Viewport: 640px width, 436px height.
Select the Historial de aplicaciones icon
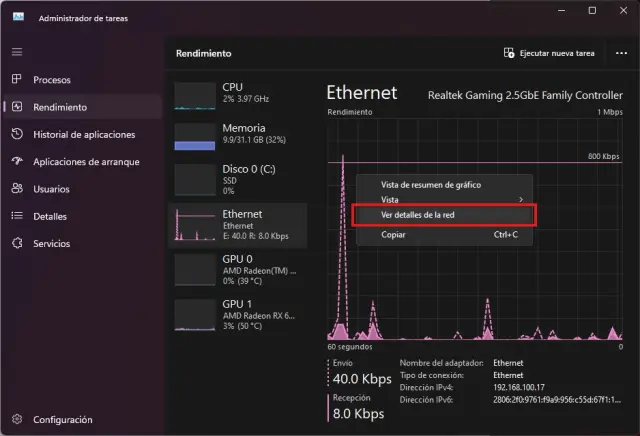point(17,134)
